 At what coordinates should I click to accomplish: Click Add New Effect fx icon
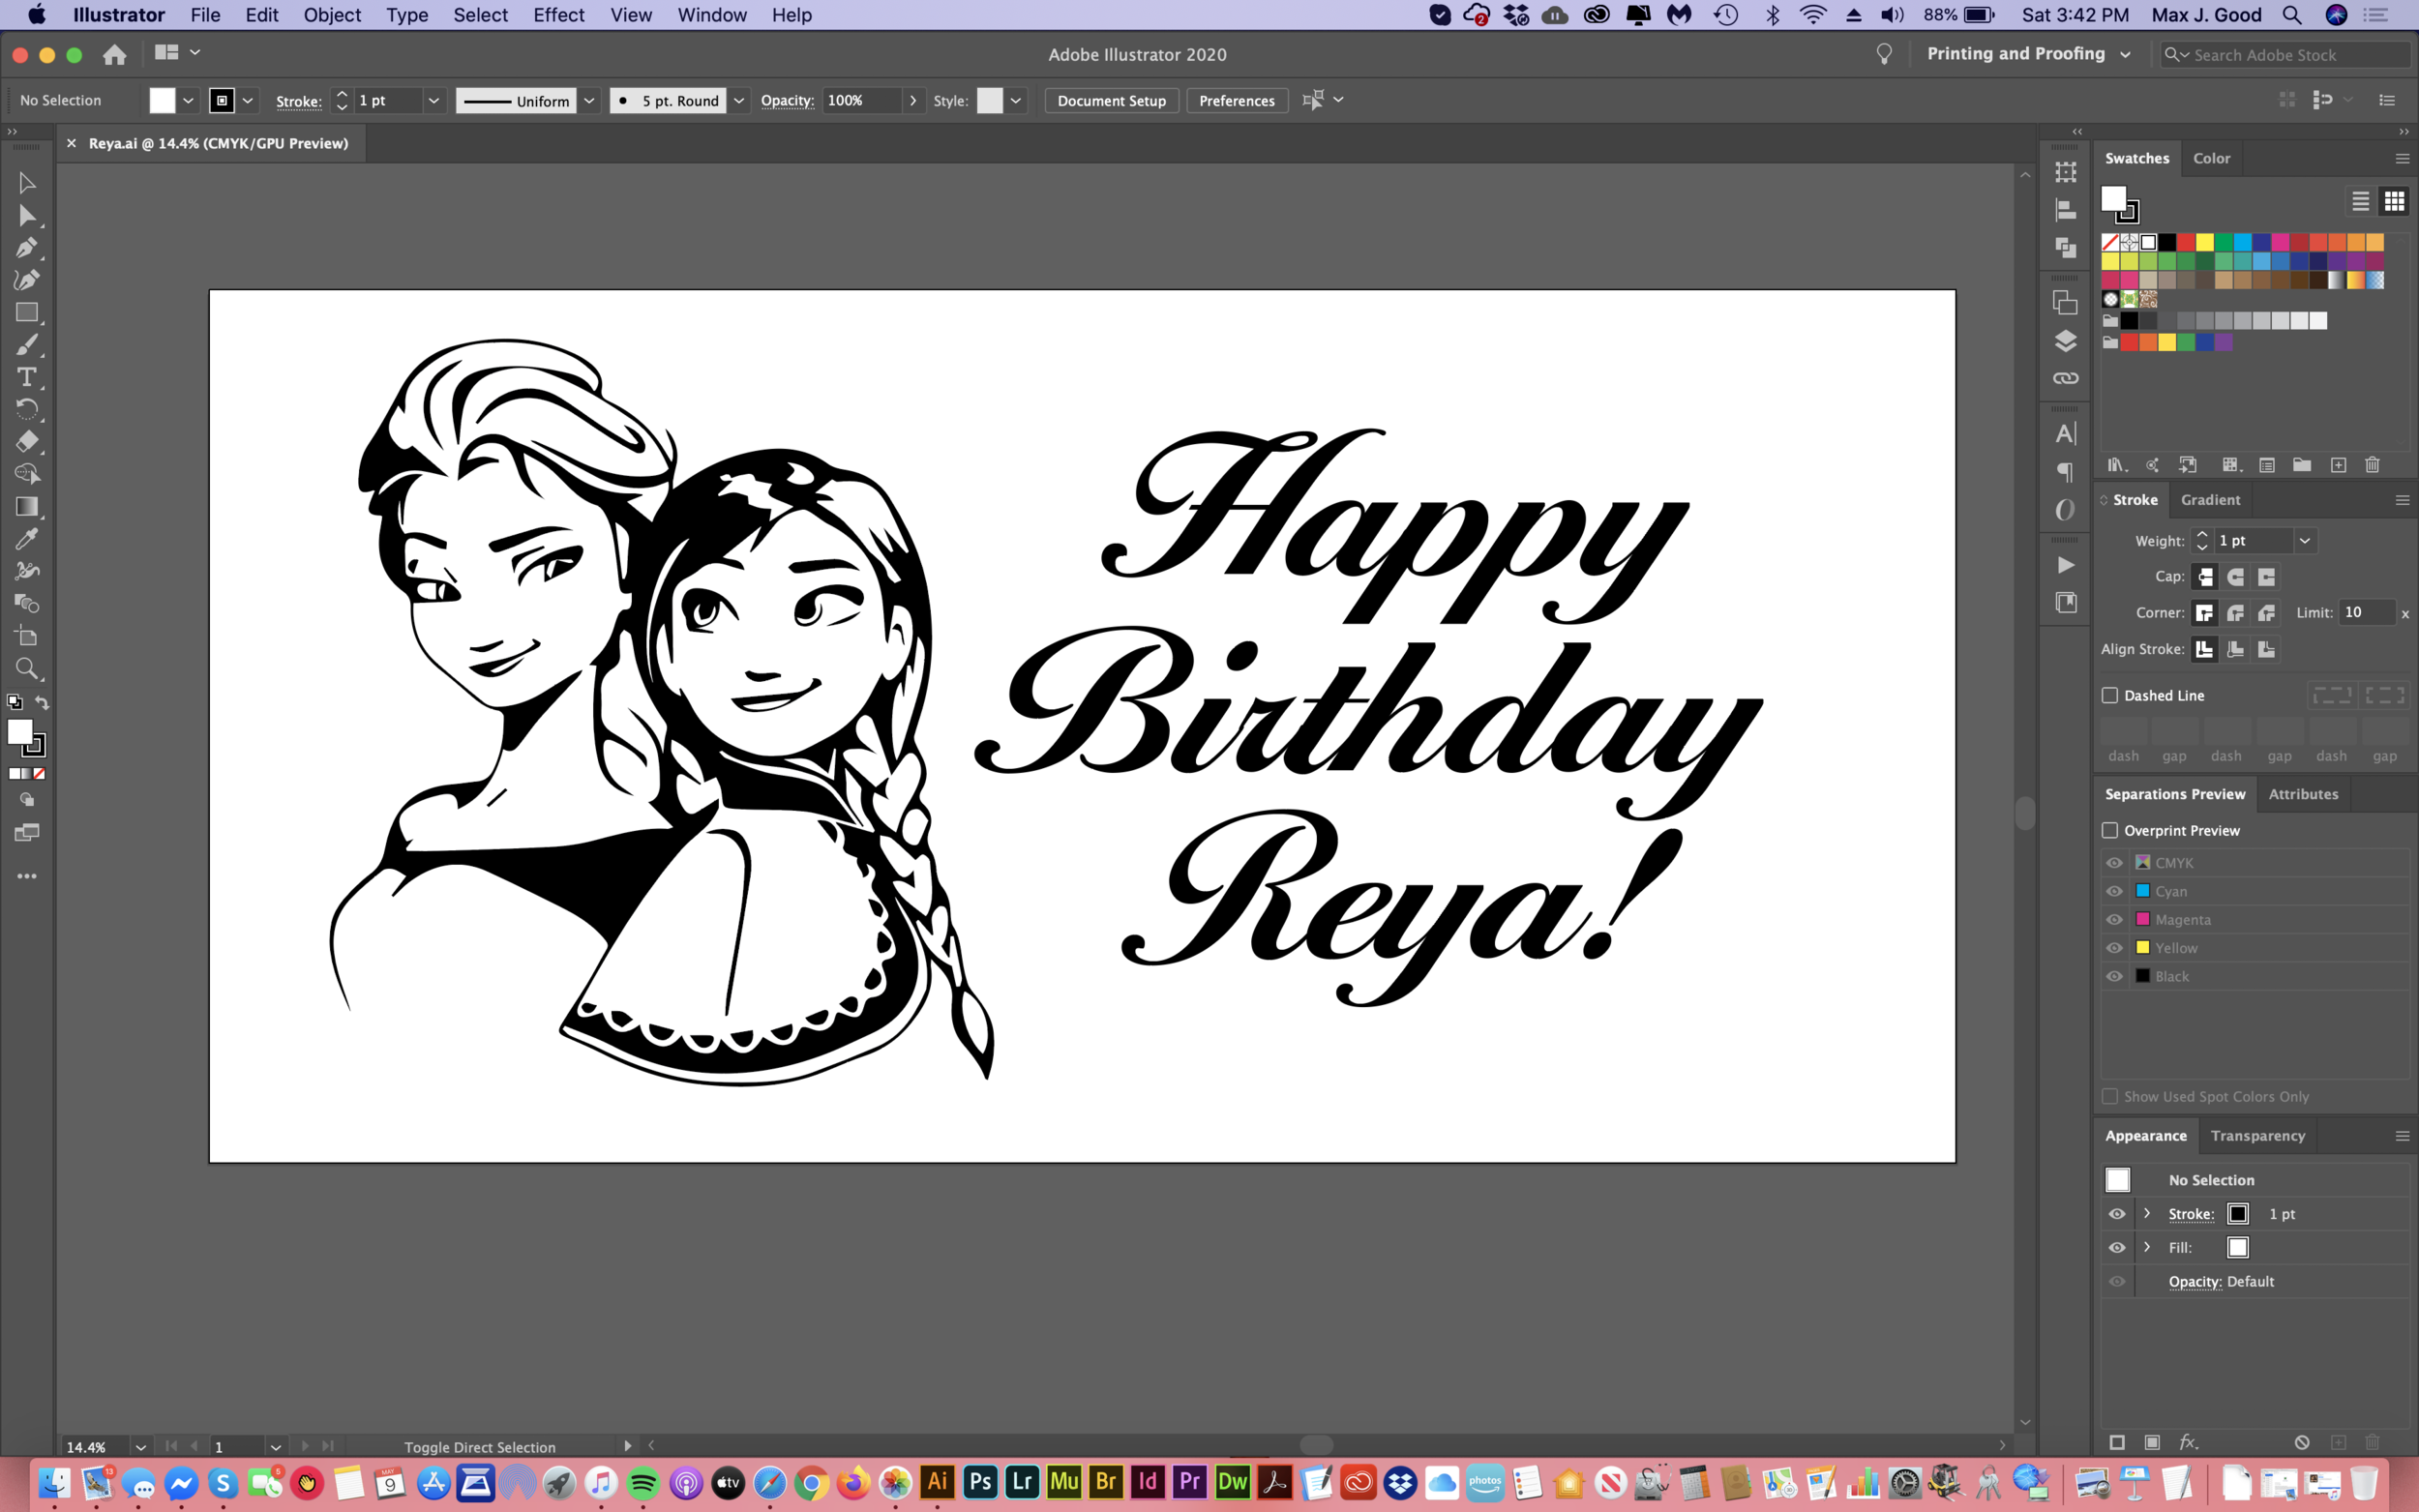coord(2188,1442)
